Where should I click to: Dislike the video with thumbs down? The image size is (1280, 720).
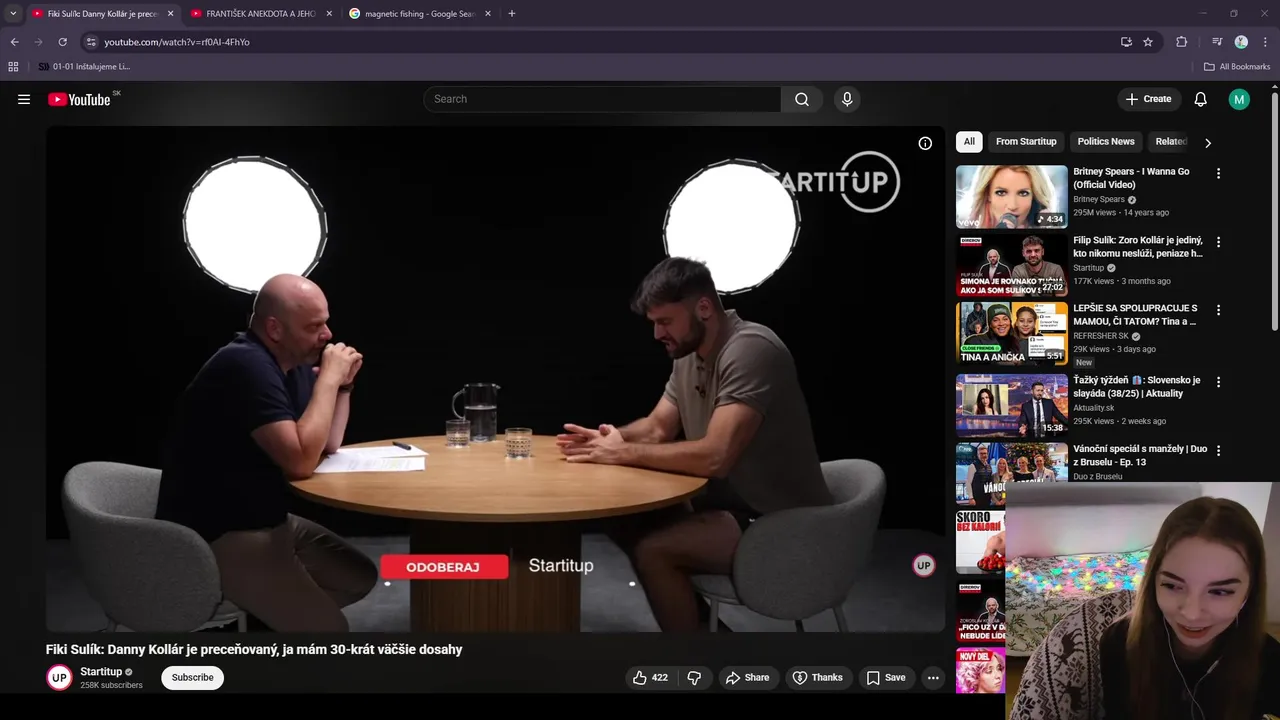tap(694, 677)
